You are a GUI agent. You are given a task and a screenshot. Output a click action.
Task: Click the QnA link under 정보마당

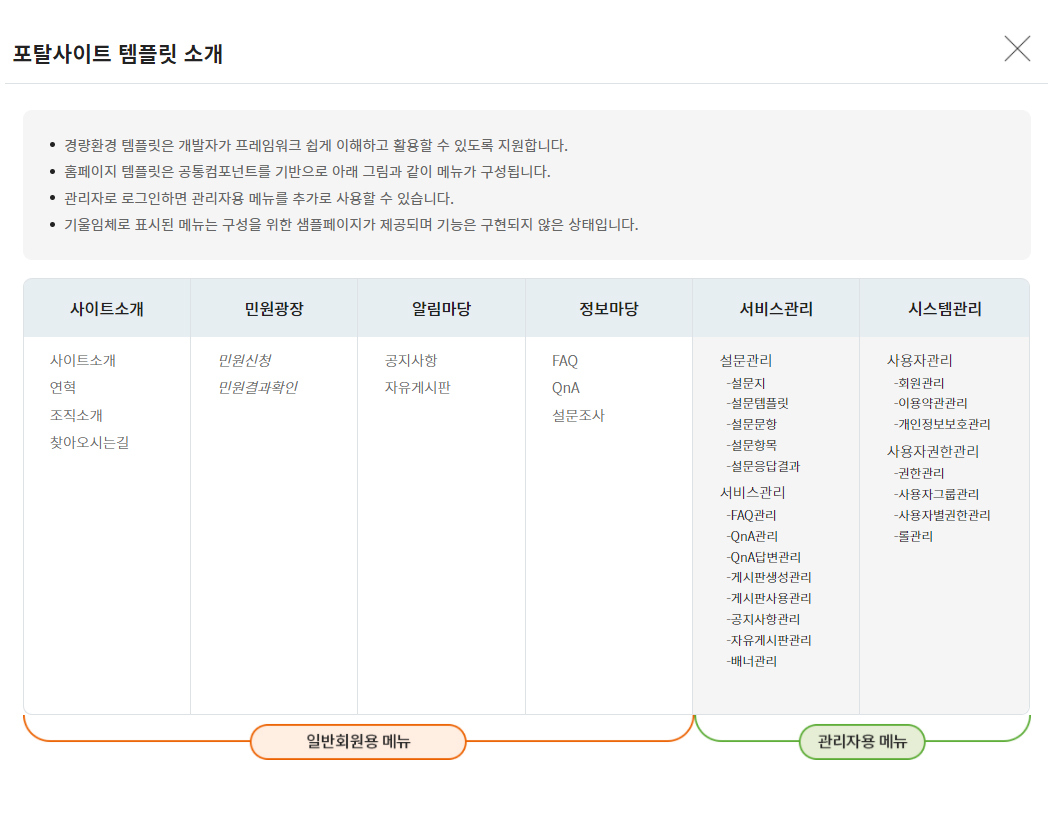click(566, 387)
